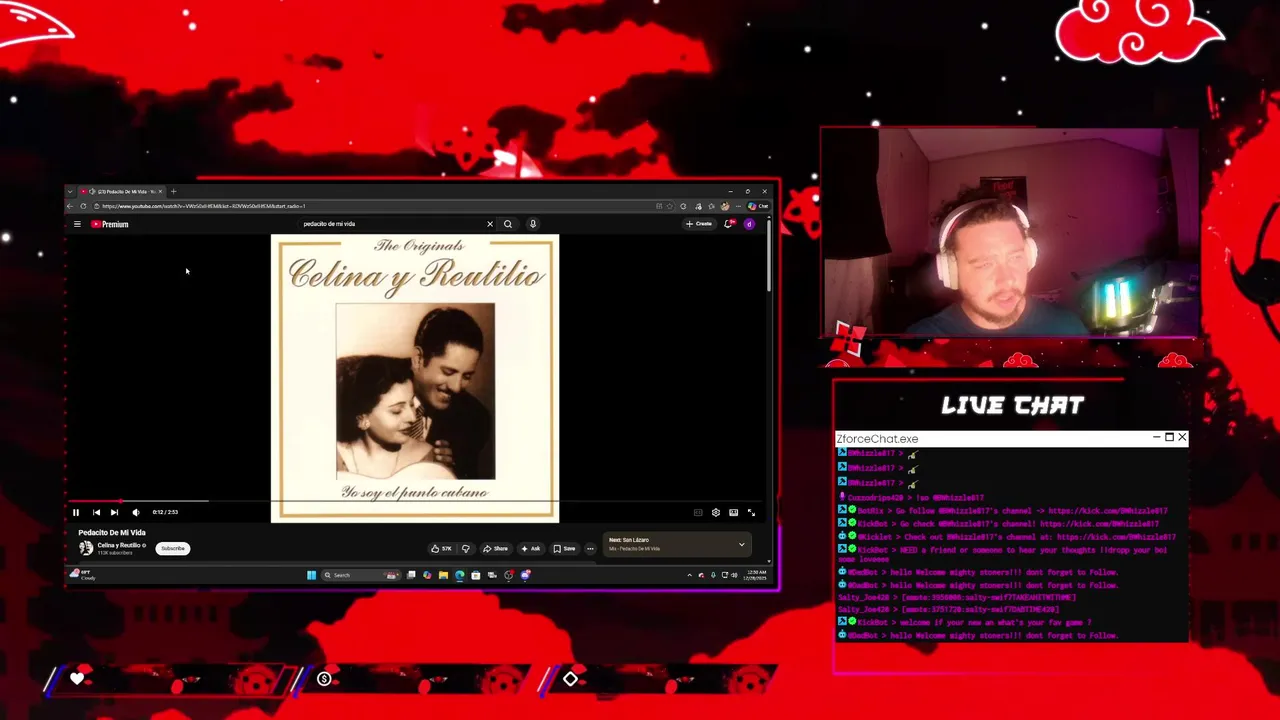Save video to playlist
The image size is (1280, 720).
click(x=564, y=548)
